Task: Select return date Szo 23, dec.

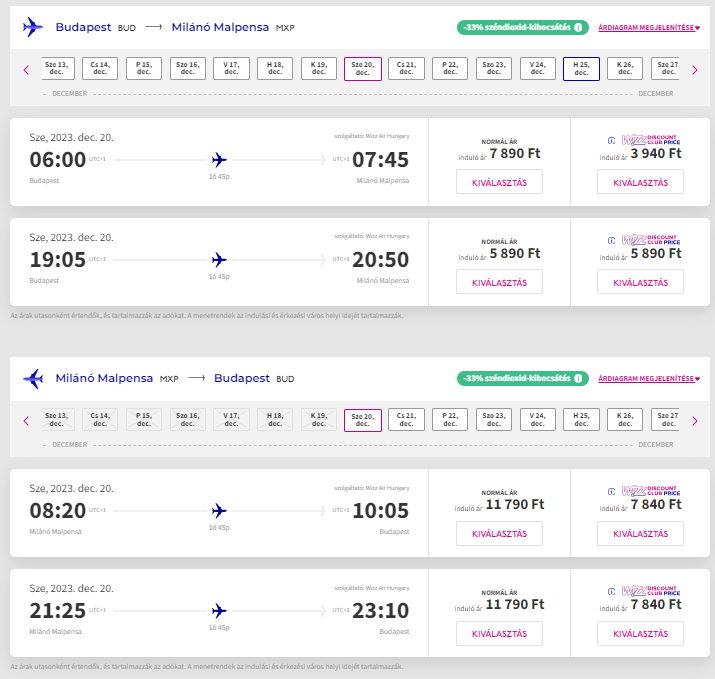Action: (x=494, y=420)
